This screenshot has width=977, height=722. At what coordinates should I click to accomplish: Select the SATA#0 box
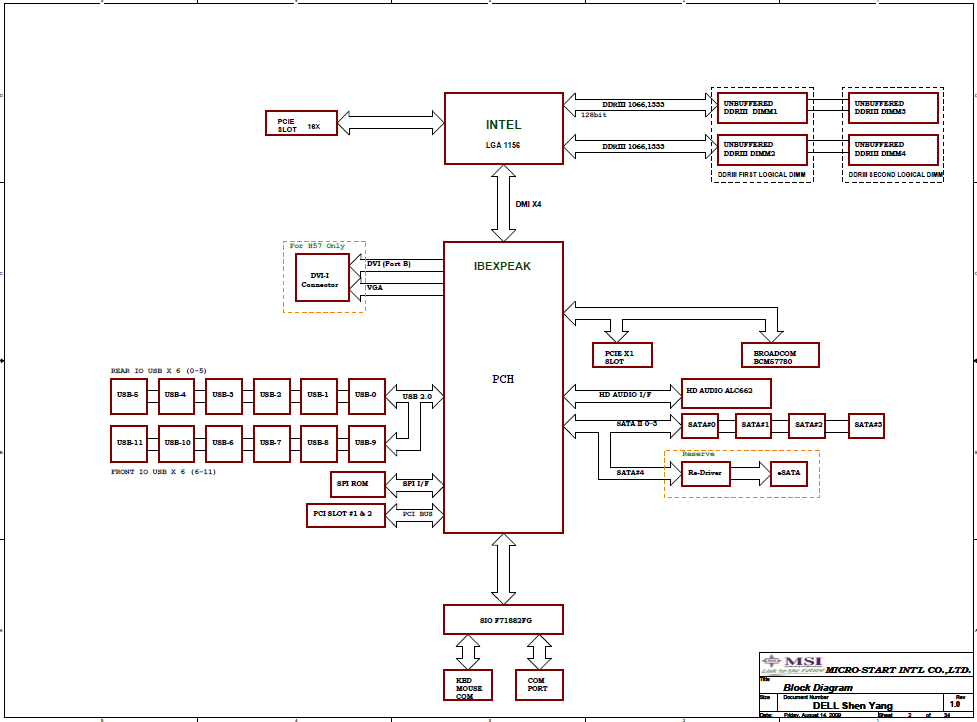[x=701, y=426]
